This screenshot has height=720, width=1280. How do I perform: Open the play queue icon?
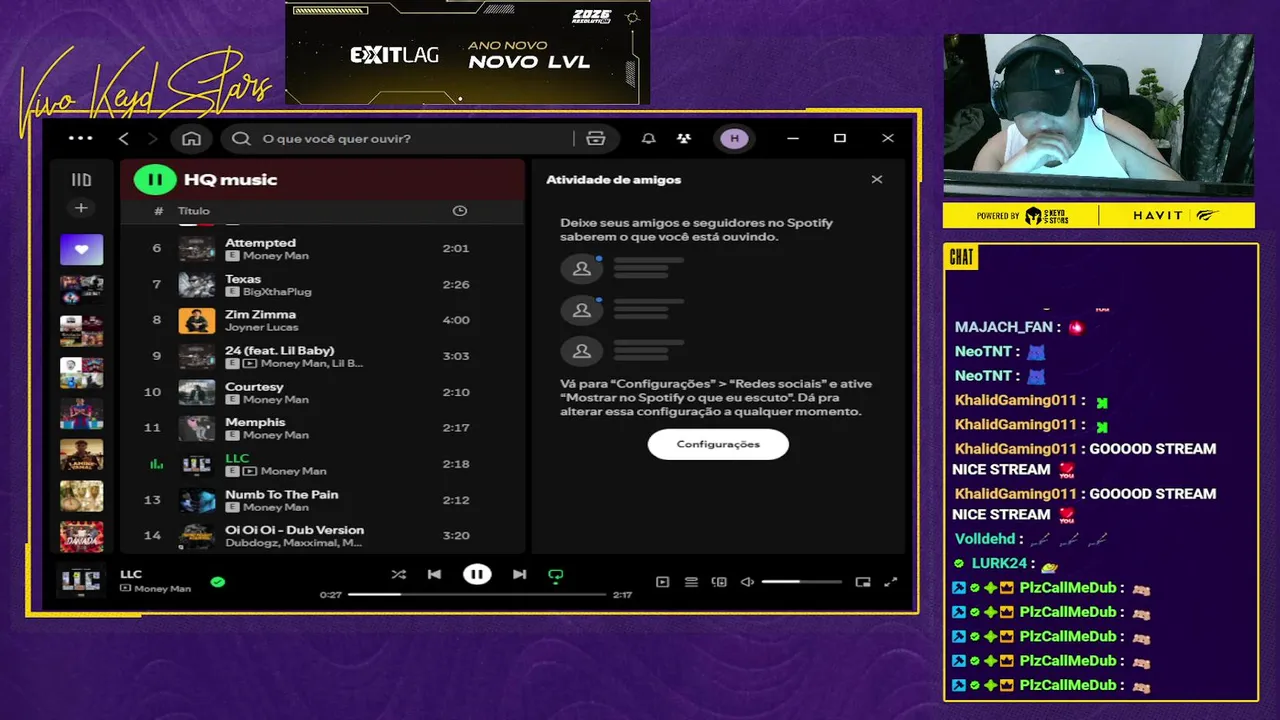pos(691,582)
